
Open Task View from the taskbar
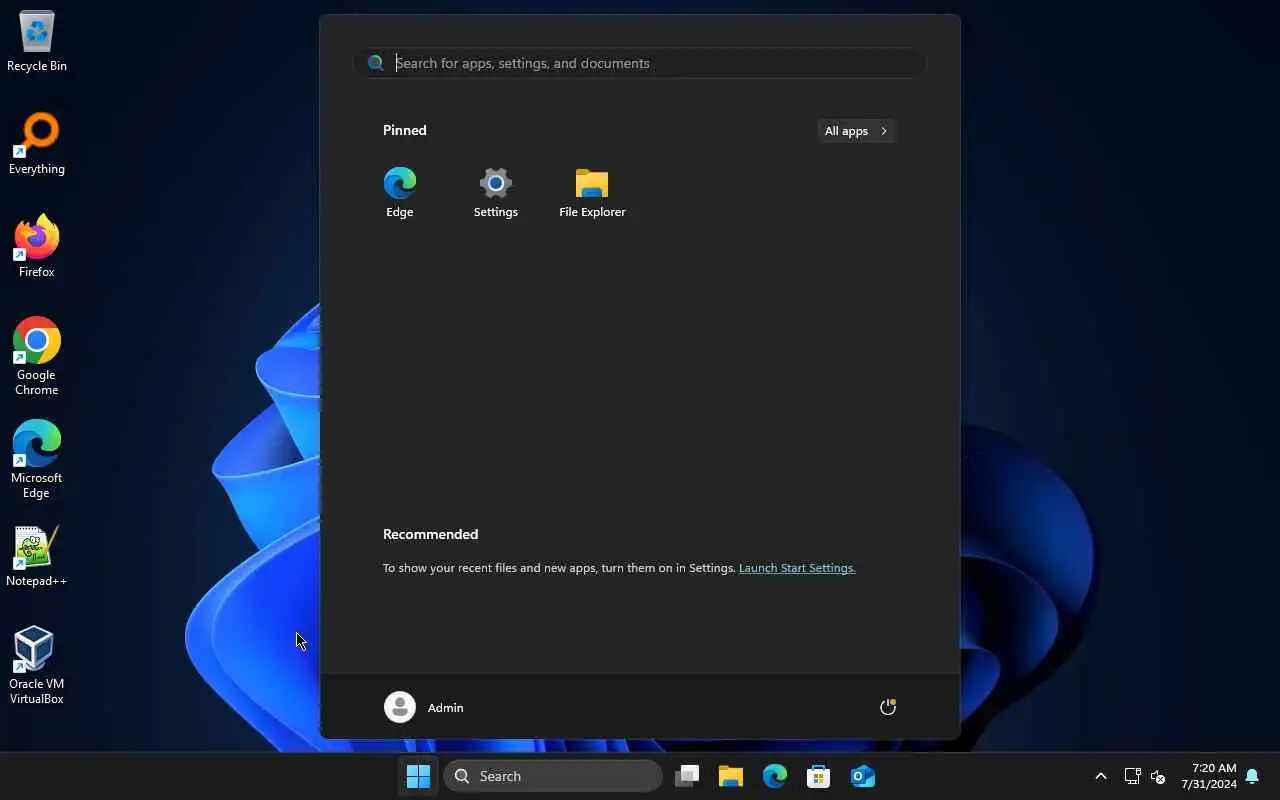click(x=687, y=776)
